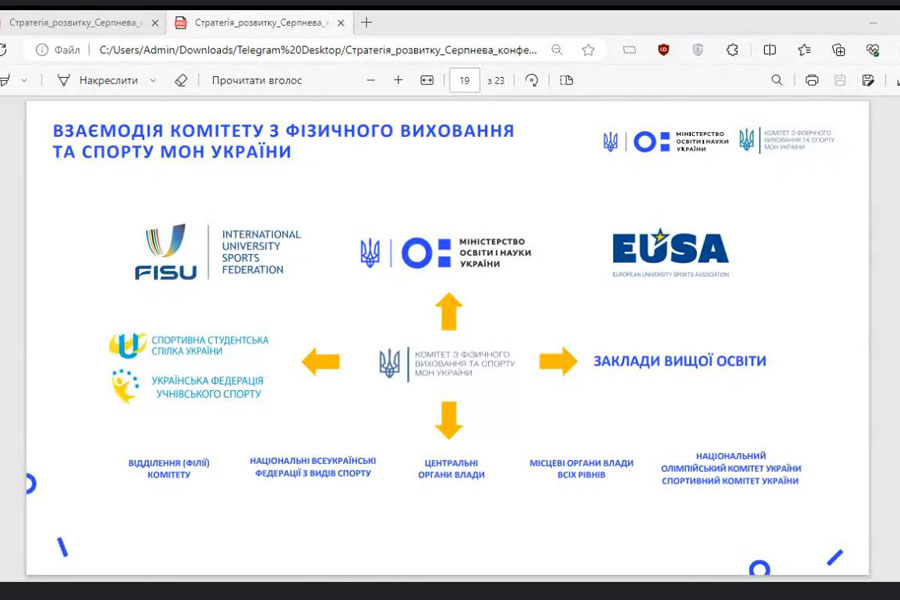Viewport: 900px width, 600px height.
Task: Switch page view layout
Action: coord(567,80)
